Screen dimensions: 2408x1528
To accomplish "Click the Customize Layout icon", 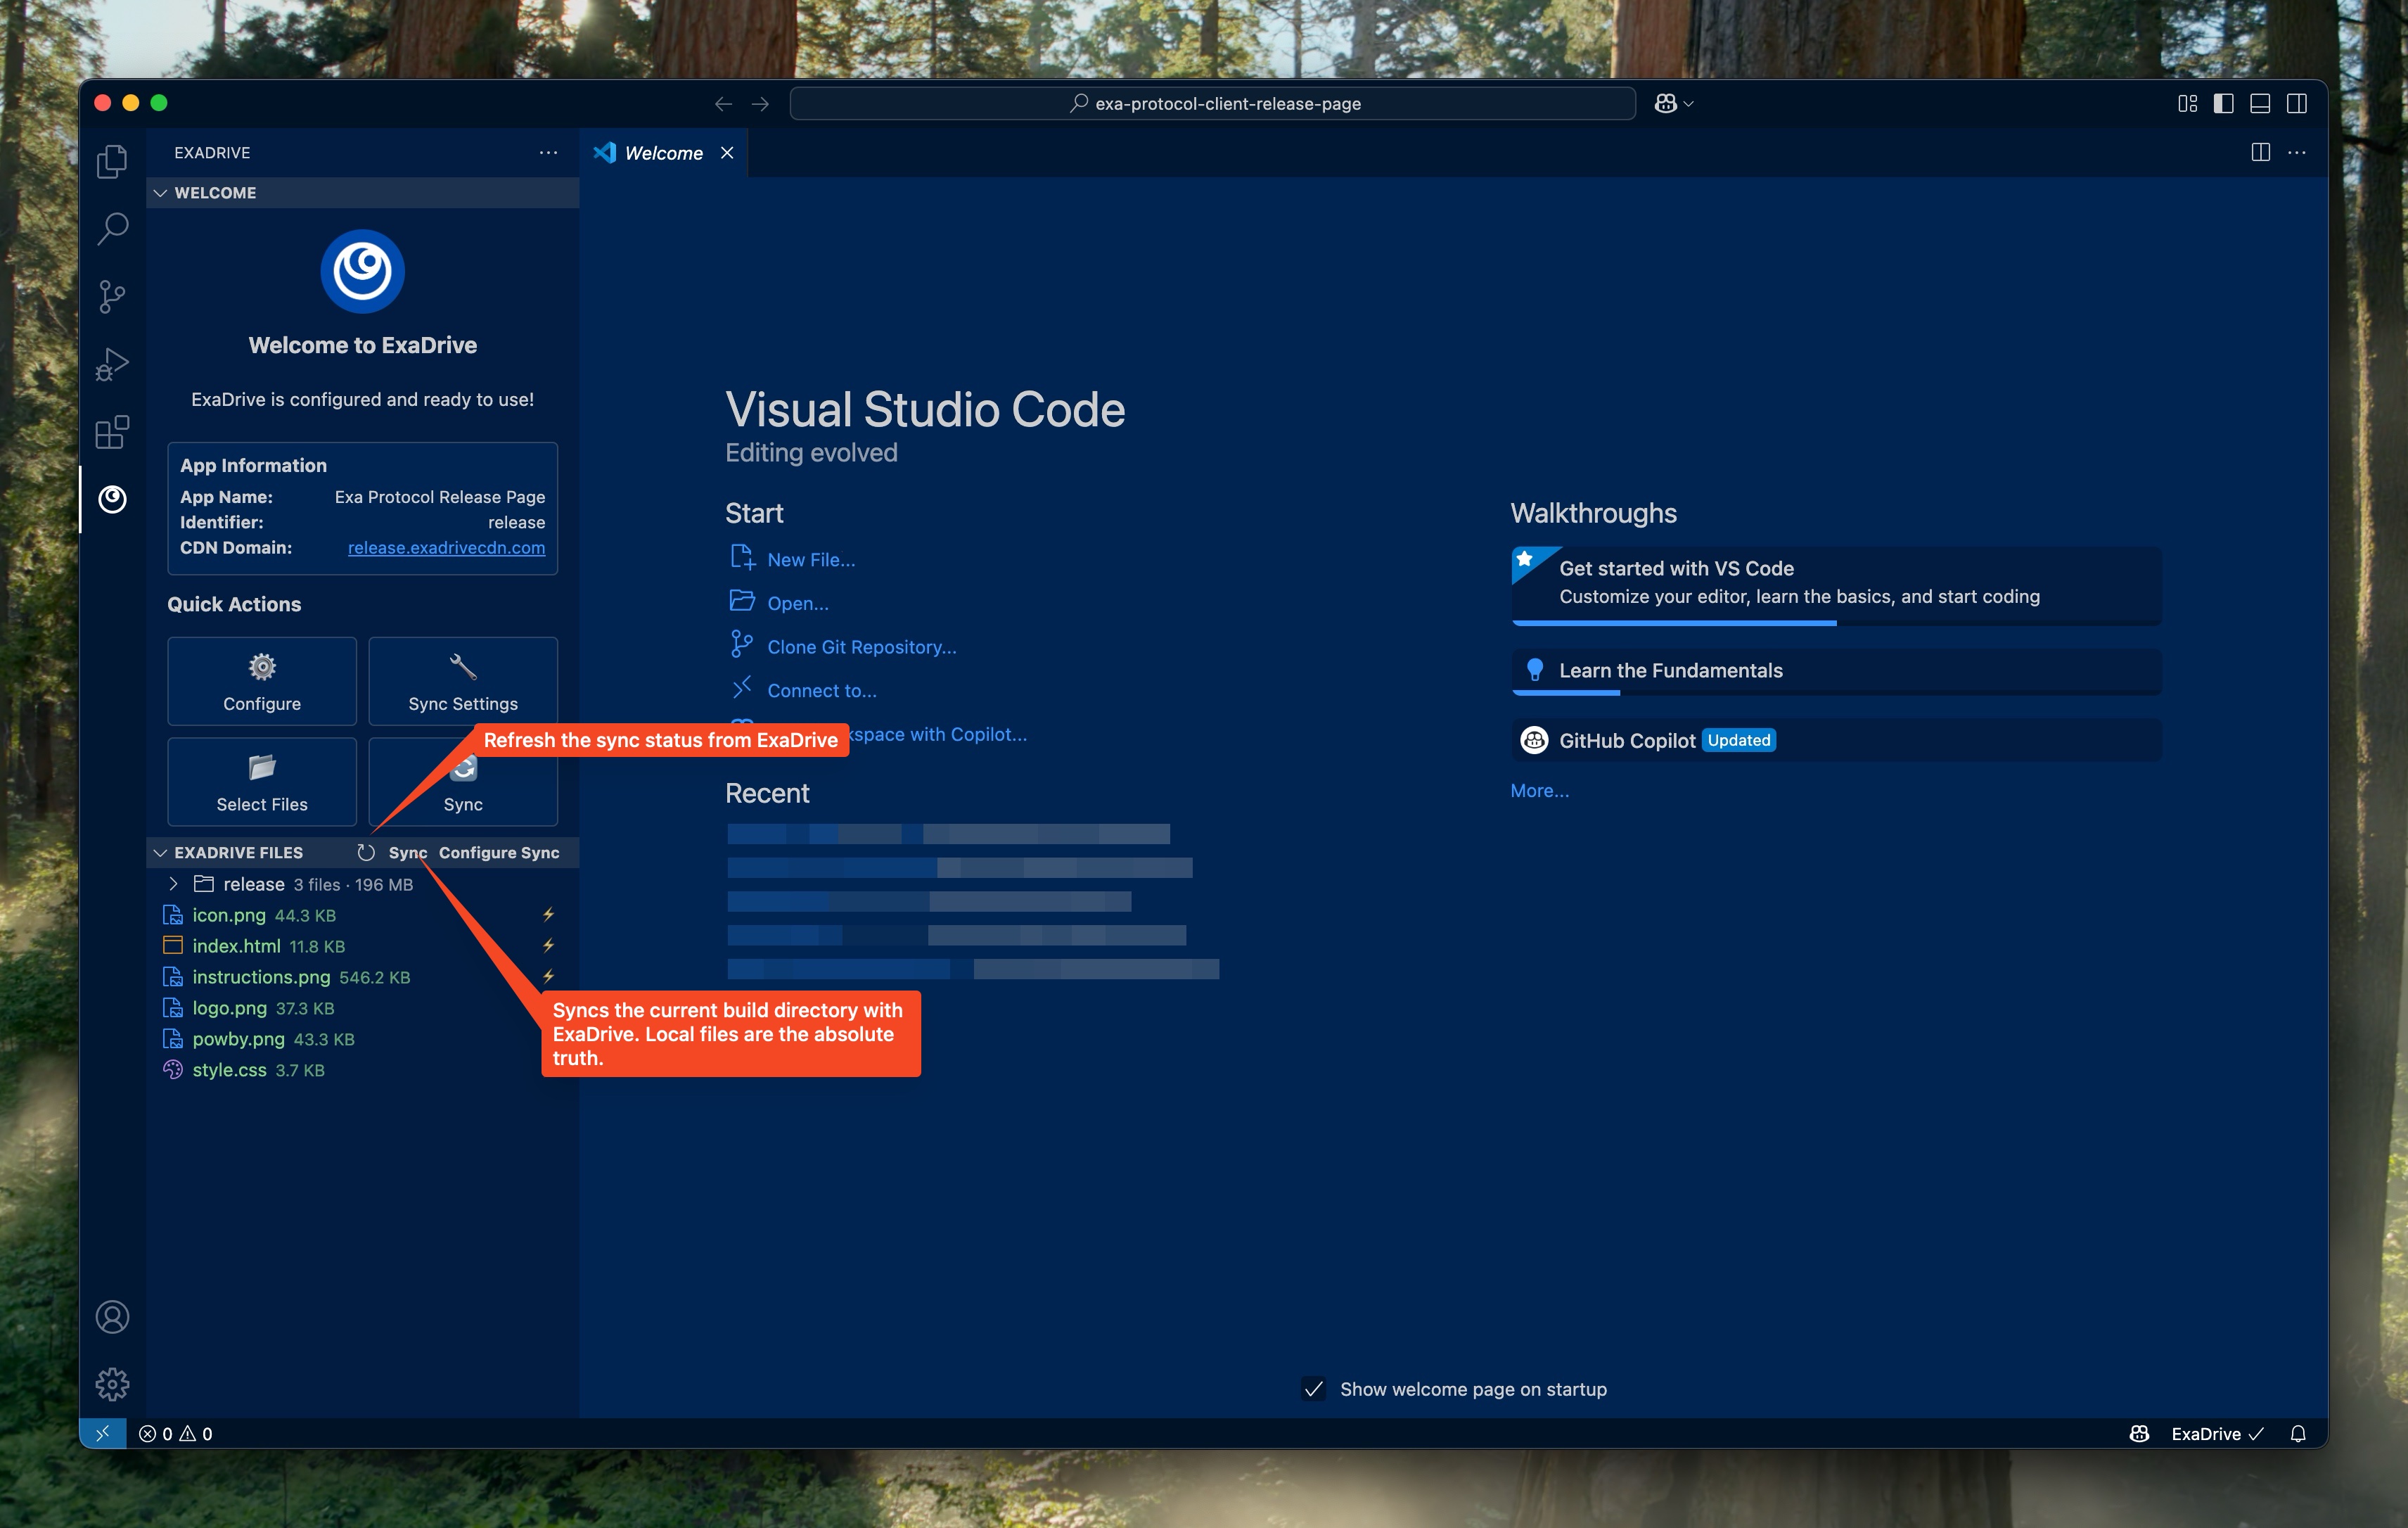I will coord(2187,104).
